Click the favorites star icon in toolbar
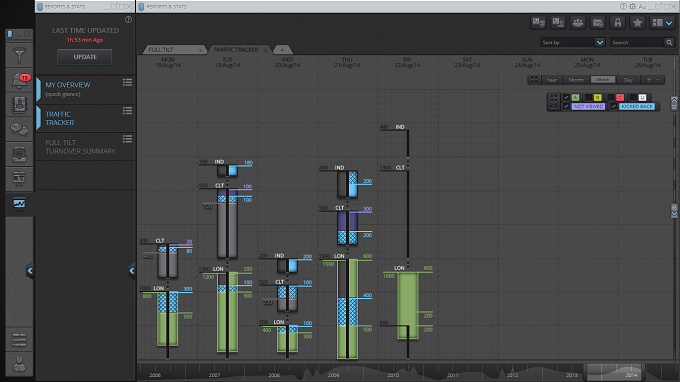This screenshot has height=382, width=680. click(638, 23)
